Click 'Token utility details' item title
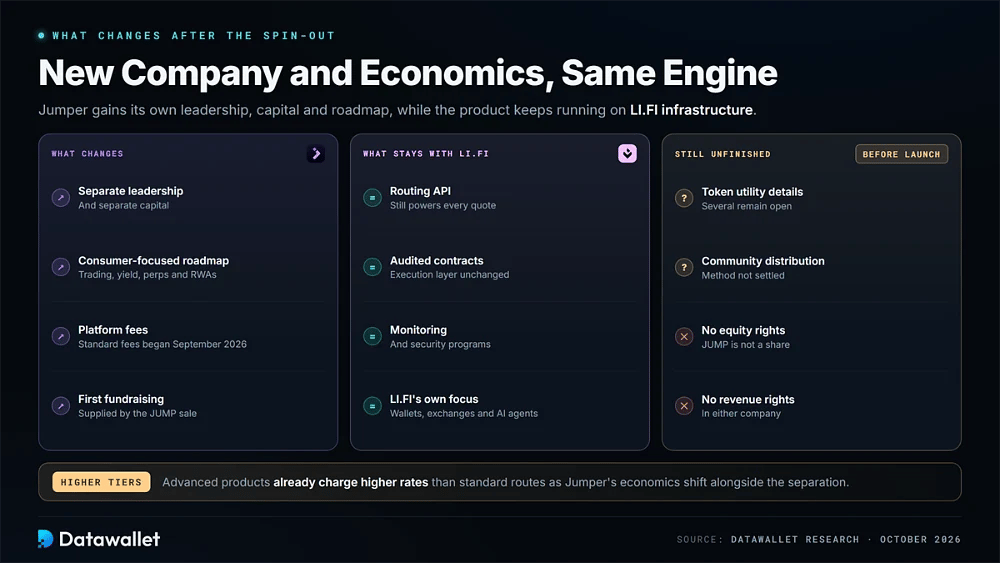 (753, 191)
